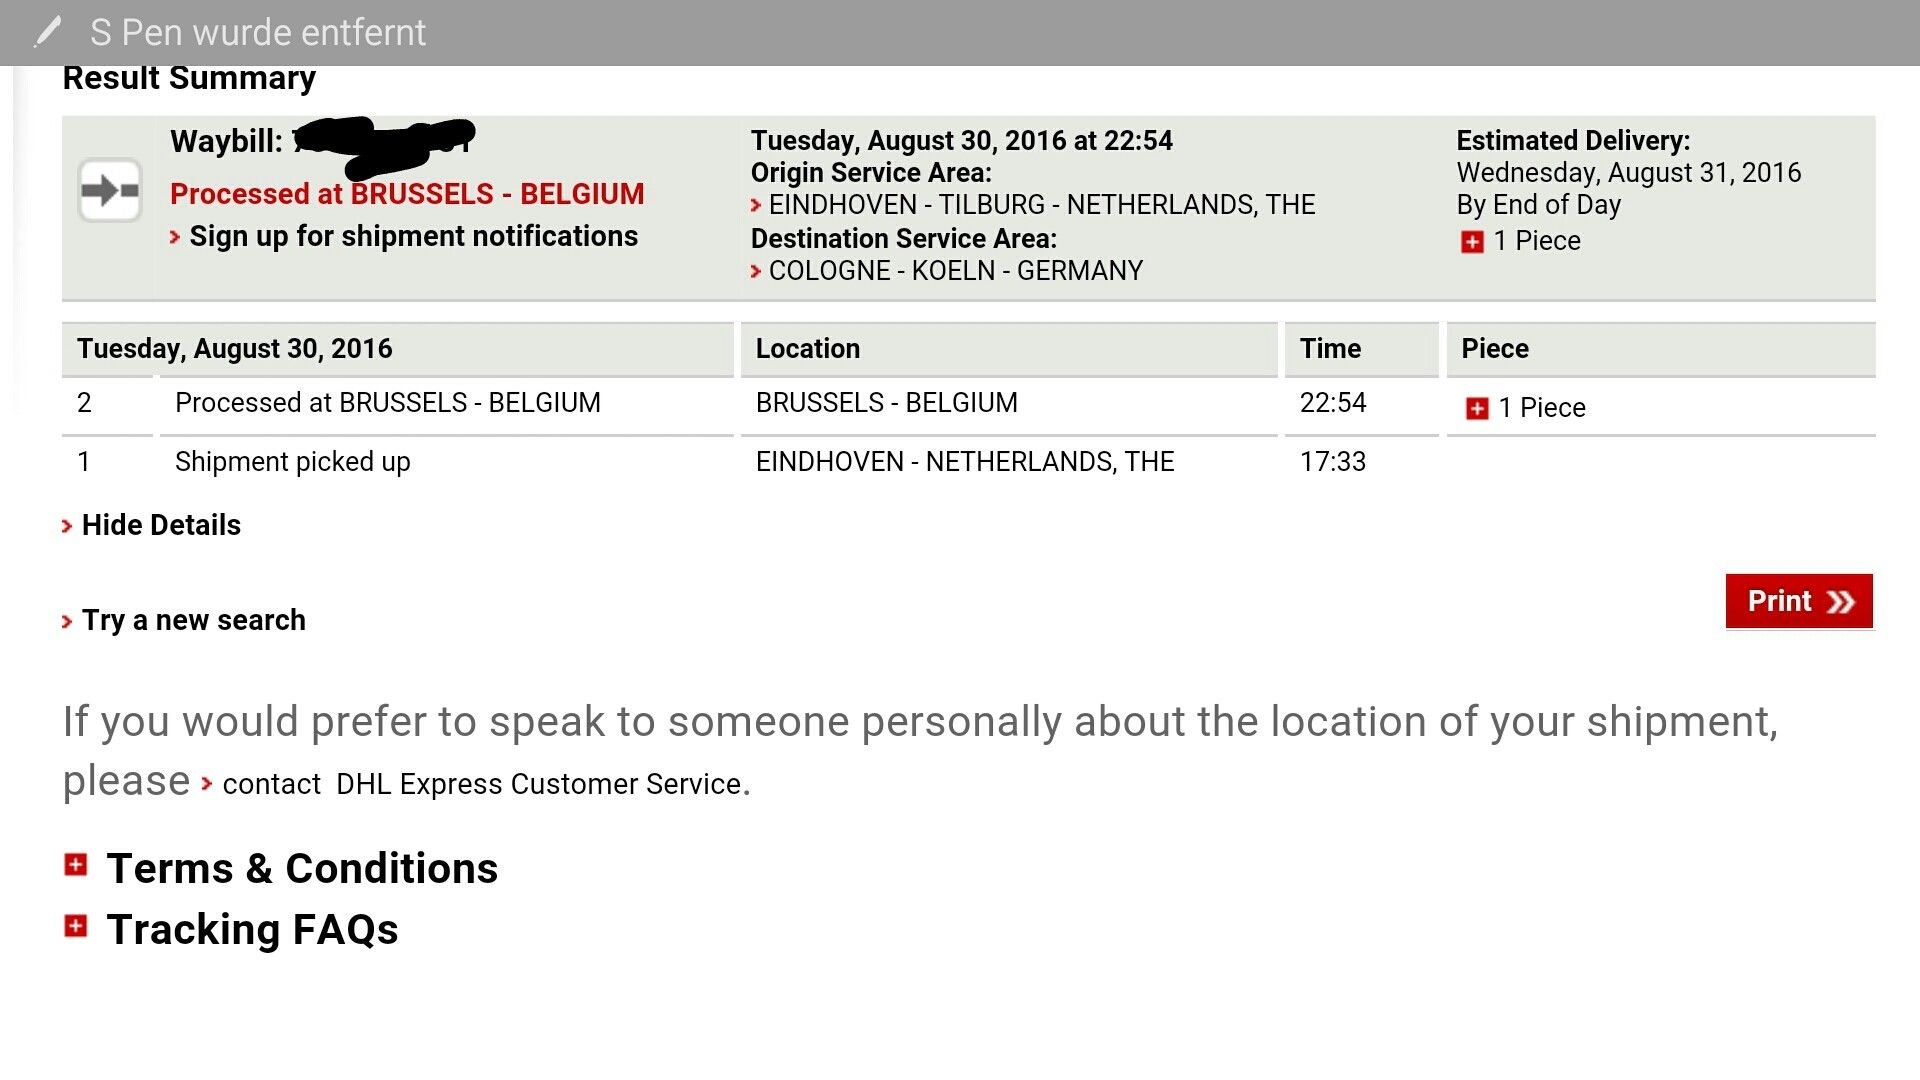The image size is (1920, 1080).
Task: Click the shipment transit arrow icon
Action: click(x=110, y=189)
